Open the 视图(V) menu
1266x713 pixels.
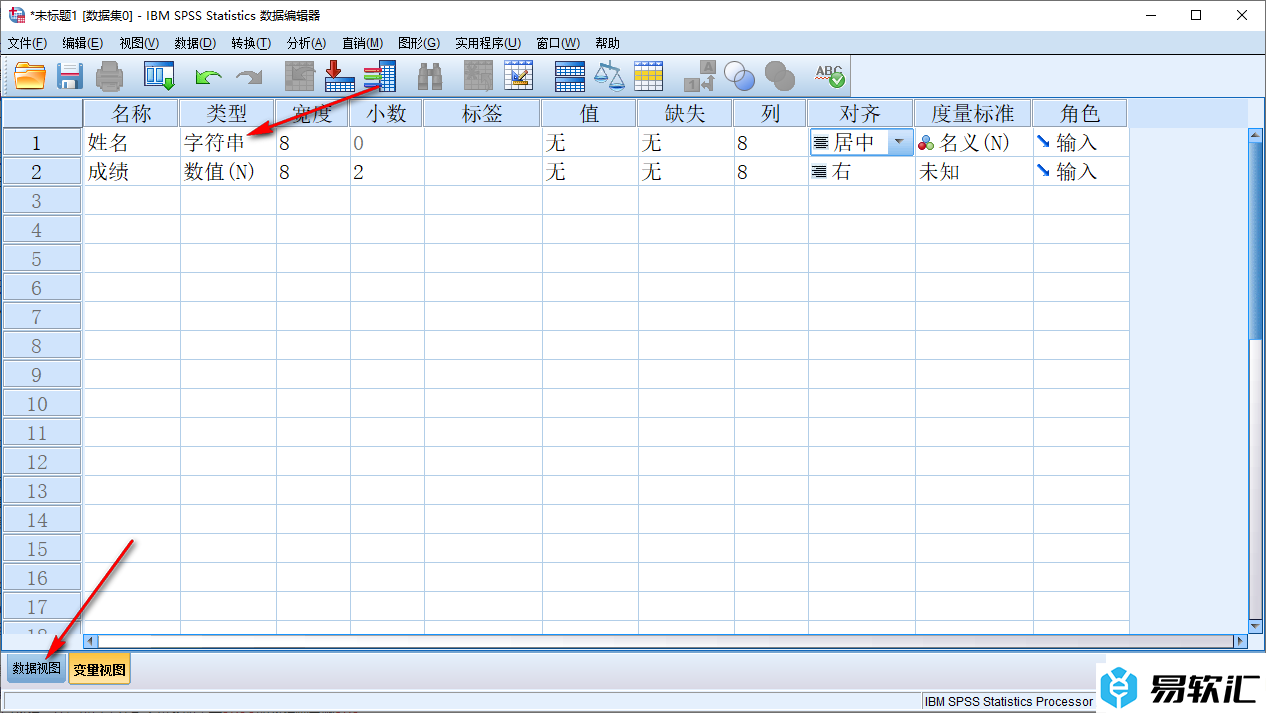click(x=139, y=43)
